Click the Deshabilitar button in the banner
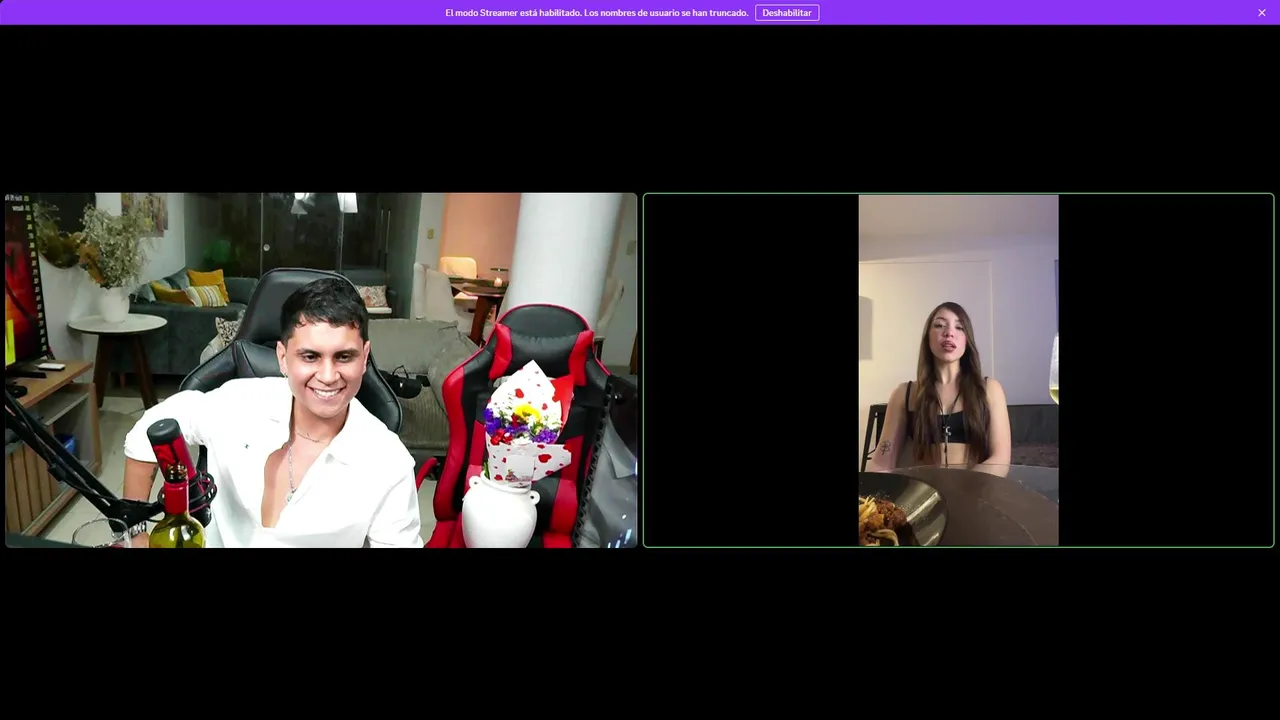Screen dimensions: 1280x720 (x=787, y=13)
